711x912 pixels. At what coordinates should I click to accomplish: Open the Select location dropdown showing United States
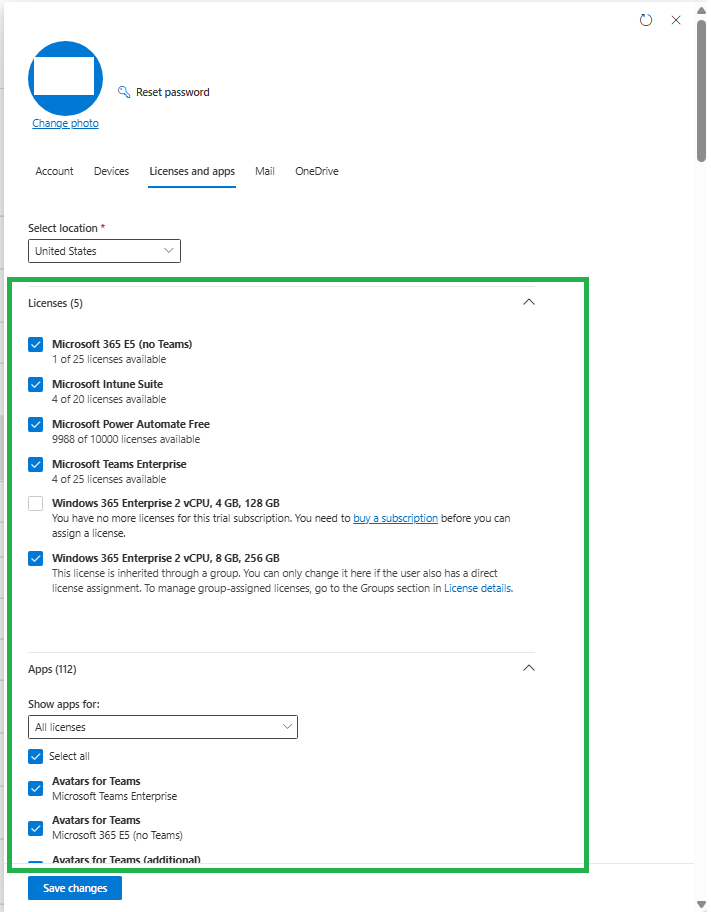pyautogui.click(x=104, y=251)
